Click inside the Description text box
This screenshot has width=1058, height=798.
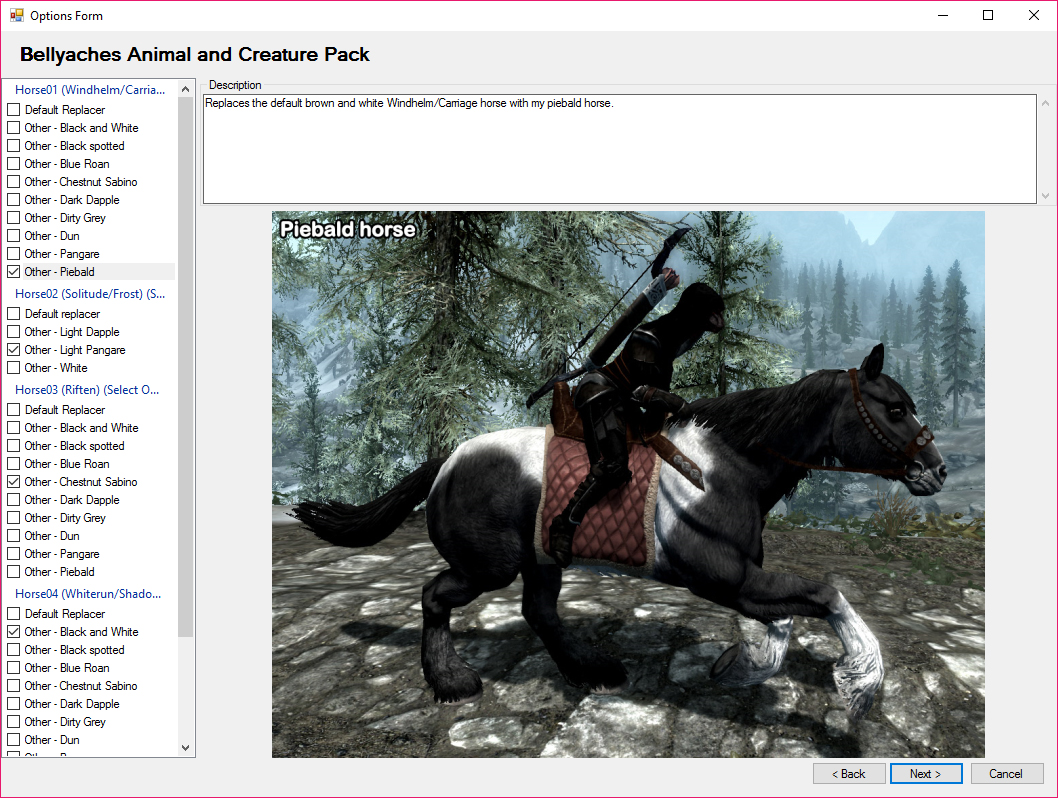(619, 149)
